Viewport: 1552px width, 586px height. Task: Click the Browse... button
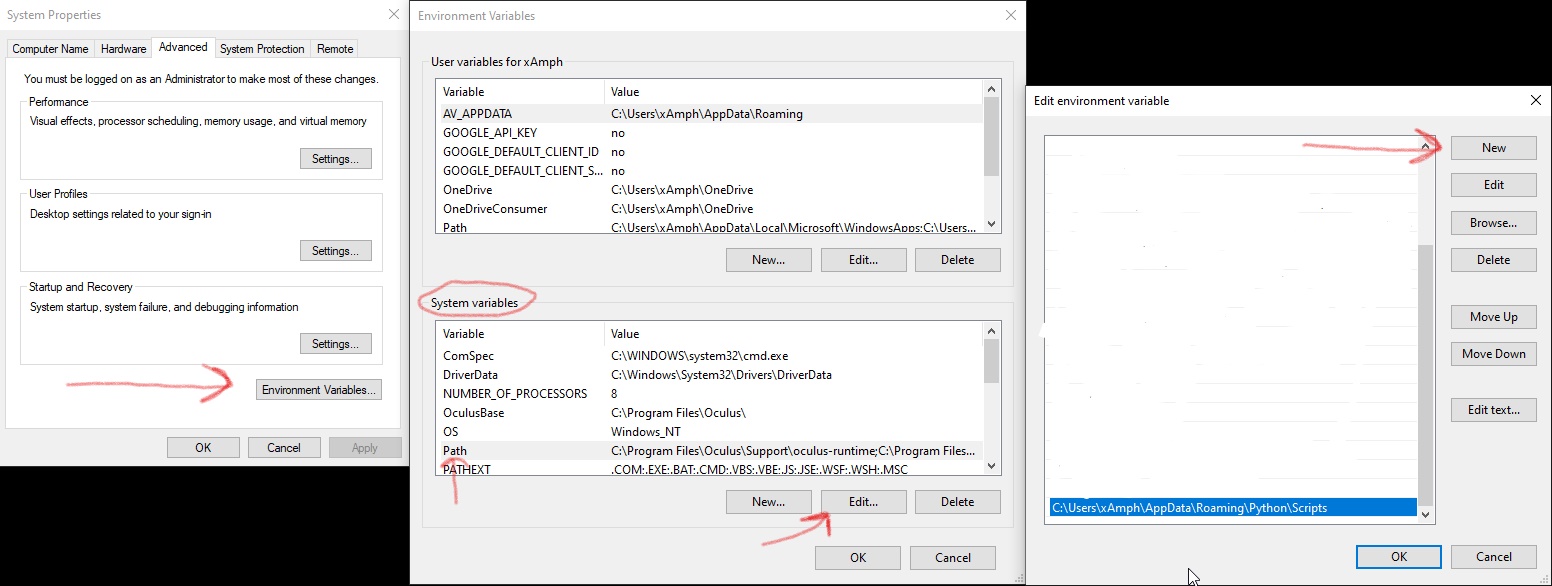click(1494, 223)
